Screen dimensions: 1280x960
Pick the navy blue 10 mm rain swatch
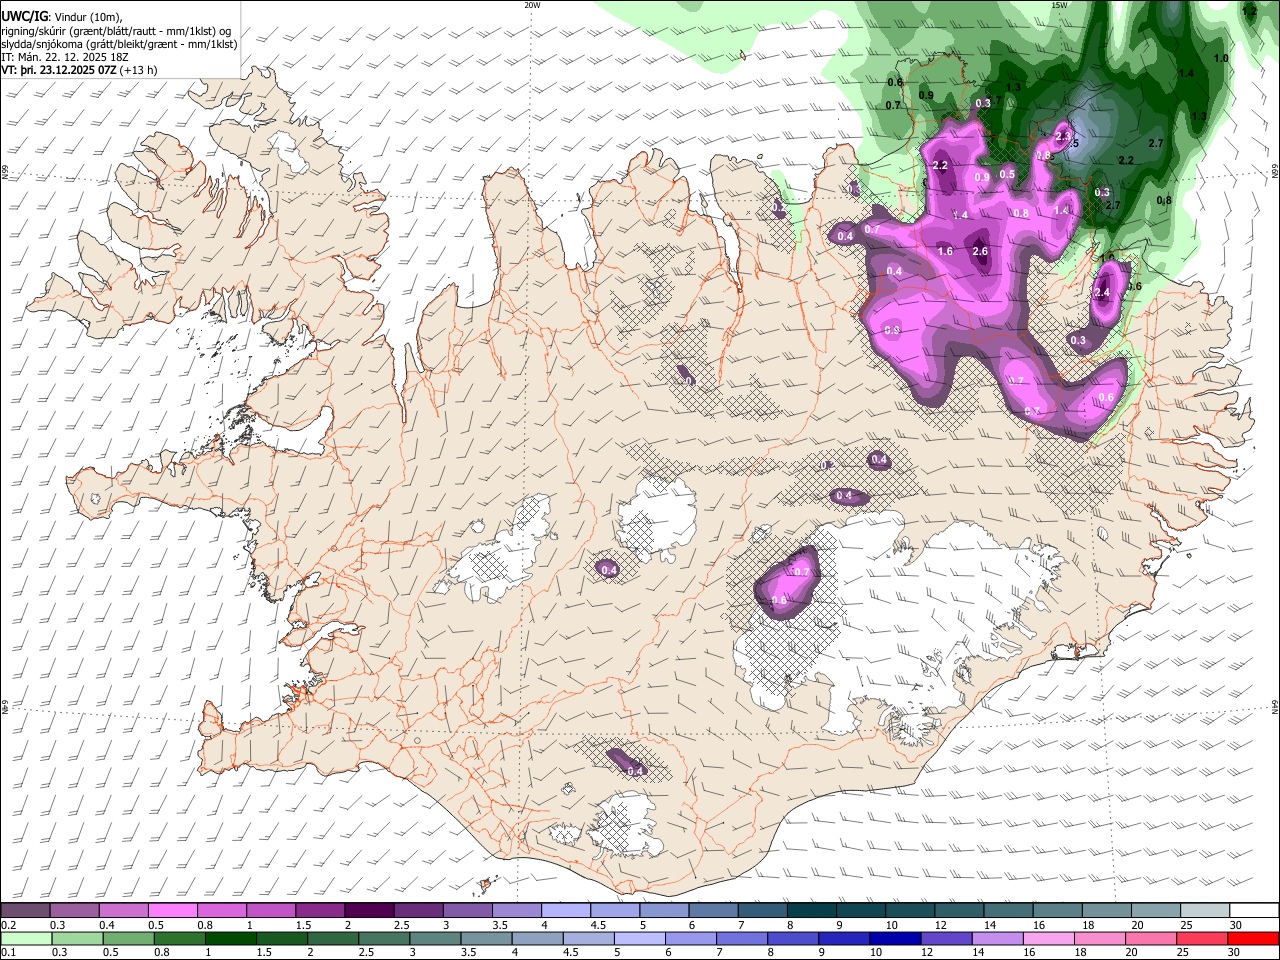pyautogui.click(x=896, y=938)
